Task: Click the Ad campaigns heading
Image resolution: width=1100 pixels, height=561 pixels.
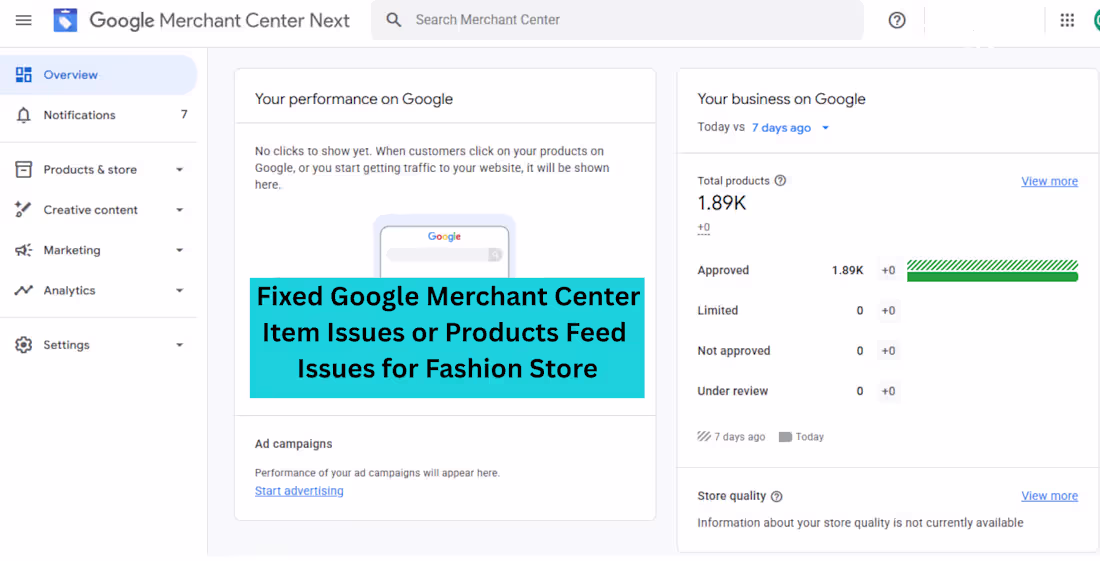Action: (293, 444)
